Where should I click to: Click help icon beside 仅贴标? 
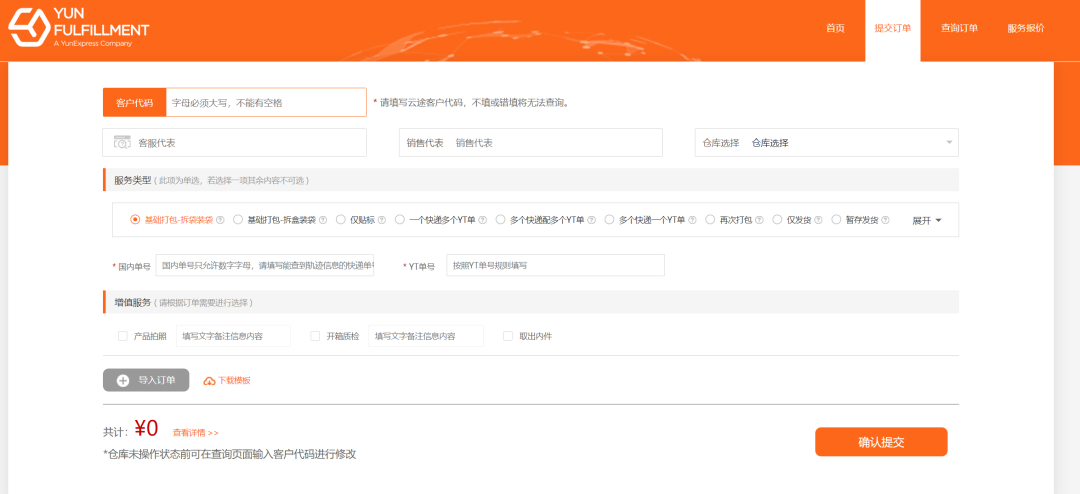point(382,220)
